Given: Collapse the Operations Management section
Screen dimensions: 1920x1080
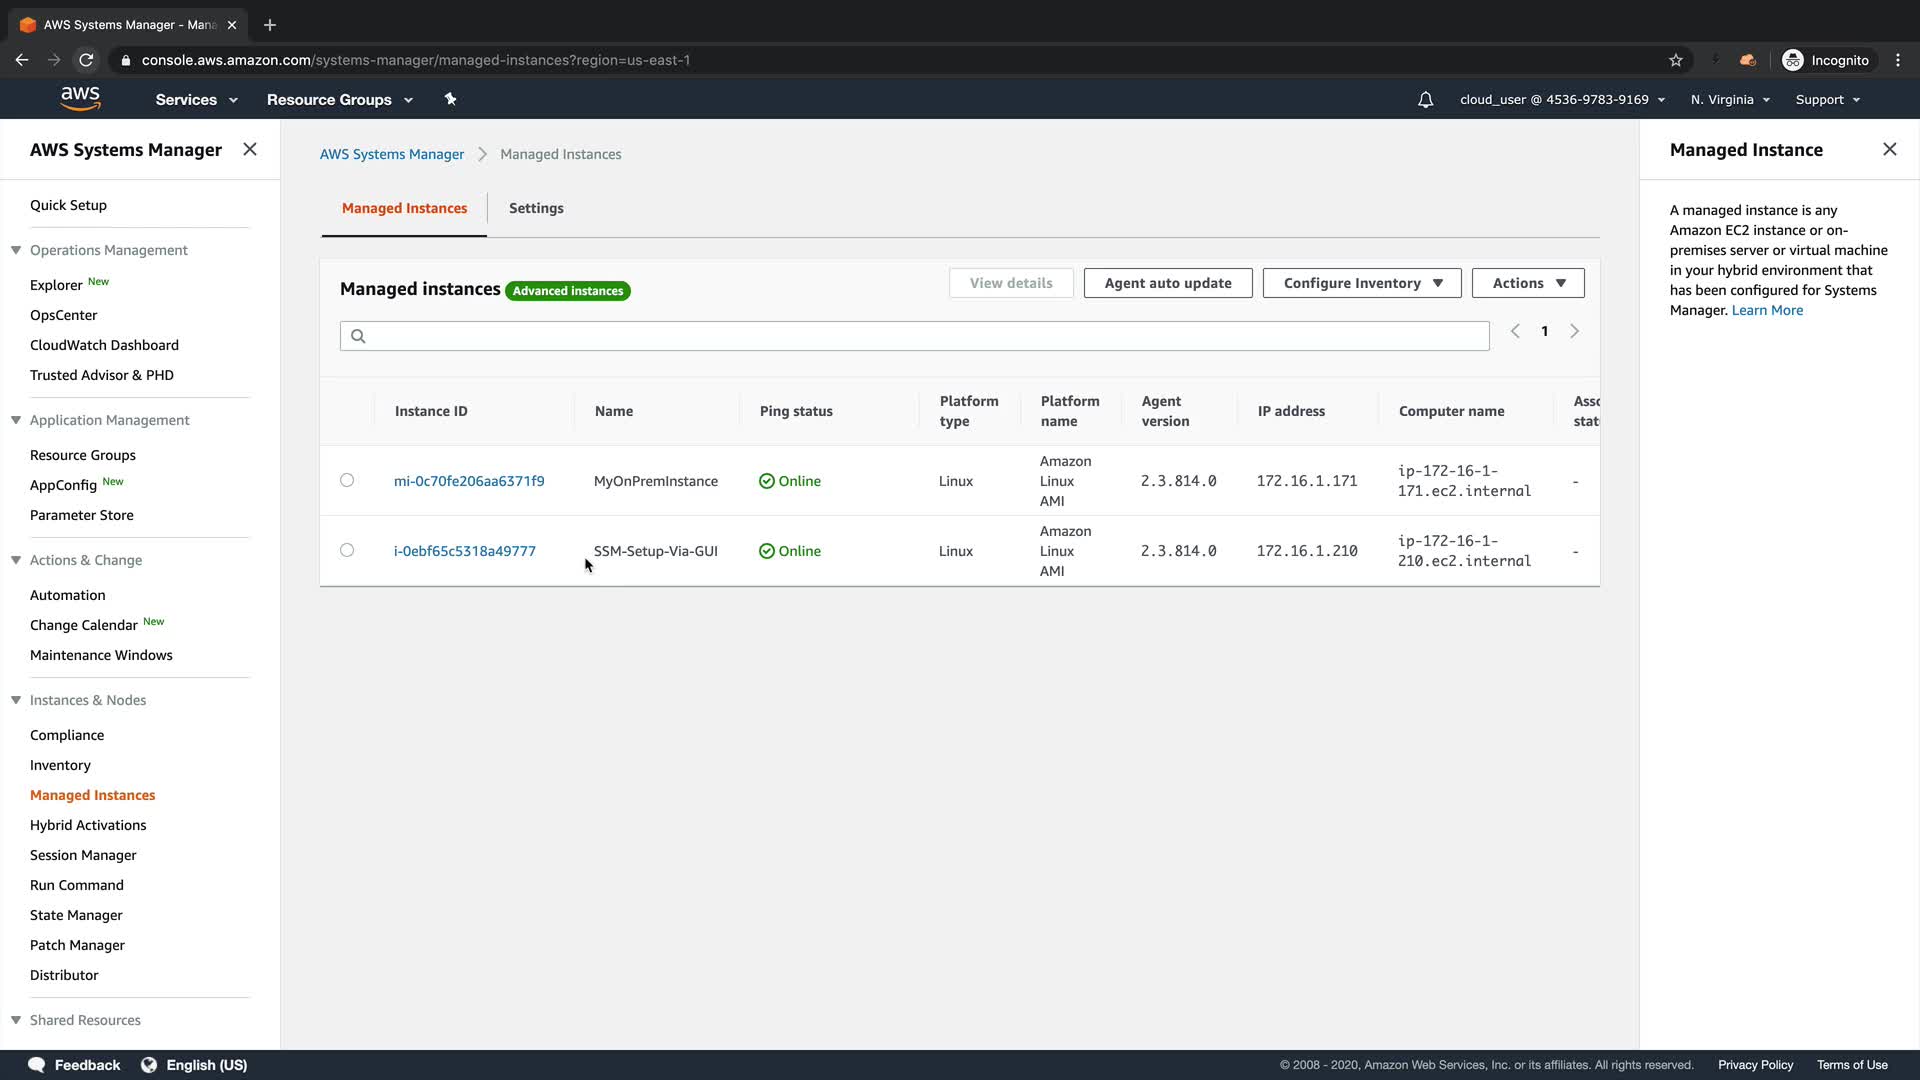Looking at the screenshot, I should click(x=16, y=250).
